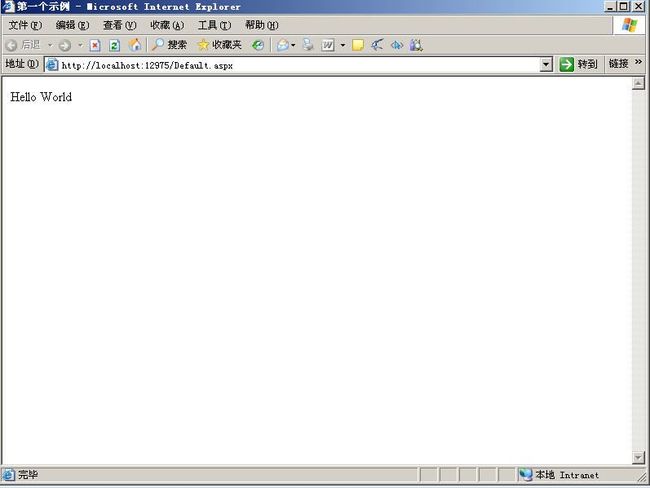This screenshot has width=650, height=488.
Task: Open the 查看(V) menu
Action: (x=120, y=25)
